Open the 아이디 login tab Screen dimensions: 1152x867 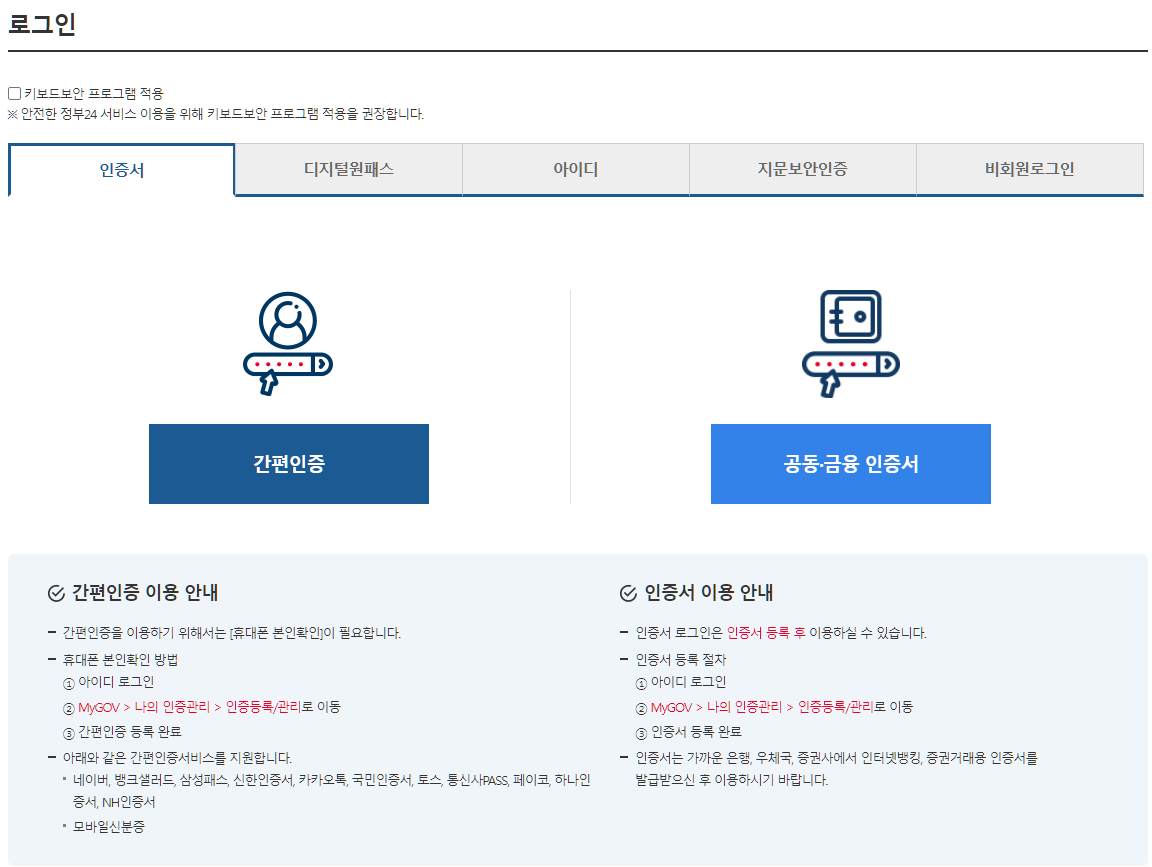pos(576,169)
